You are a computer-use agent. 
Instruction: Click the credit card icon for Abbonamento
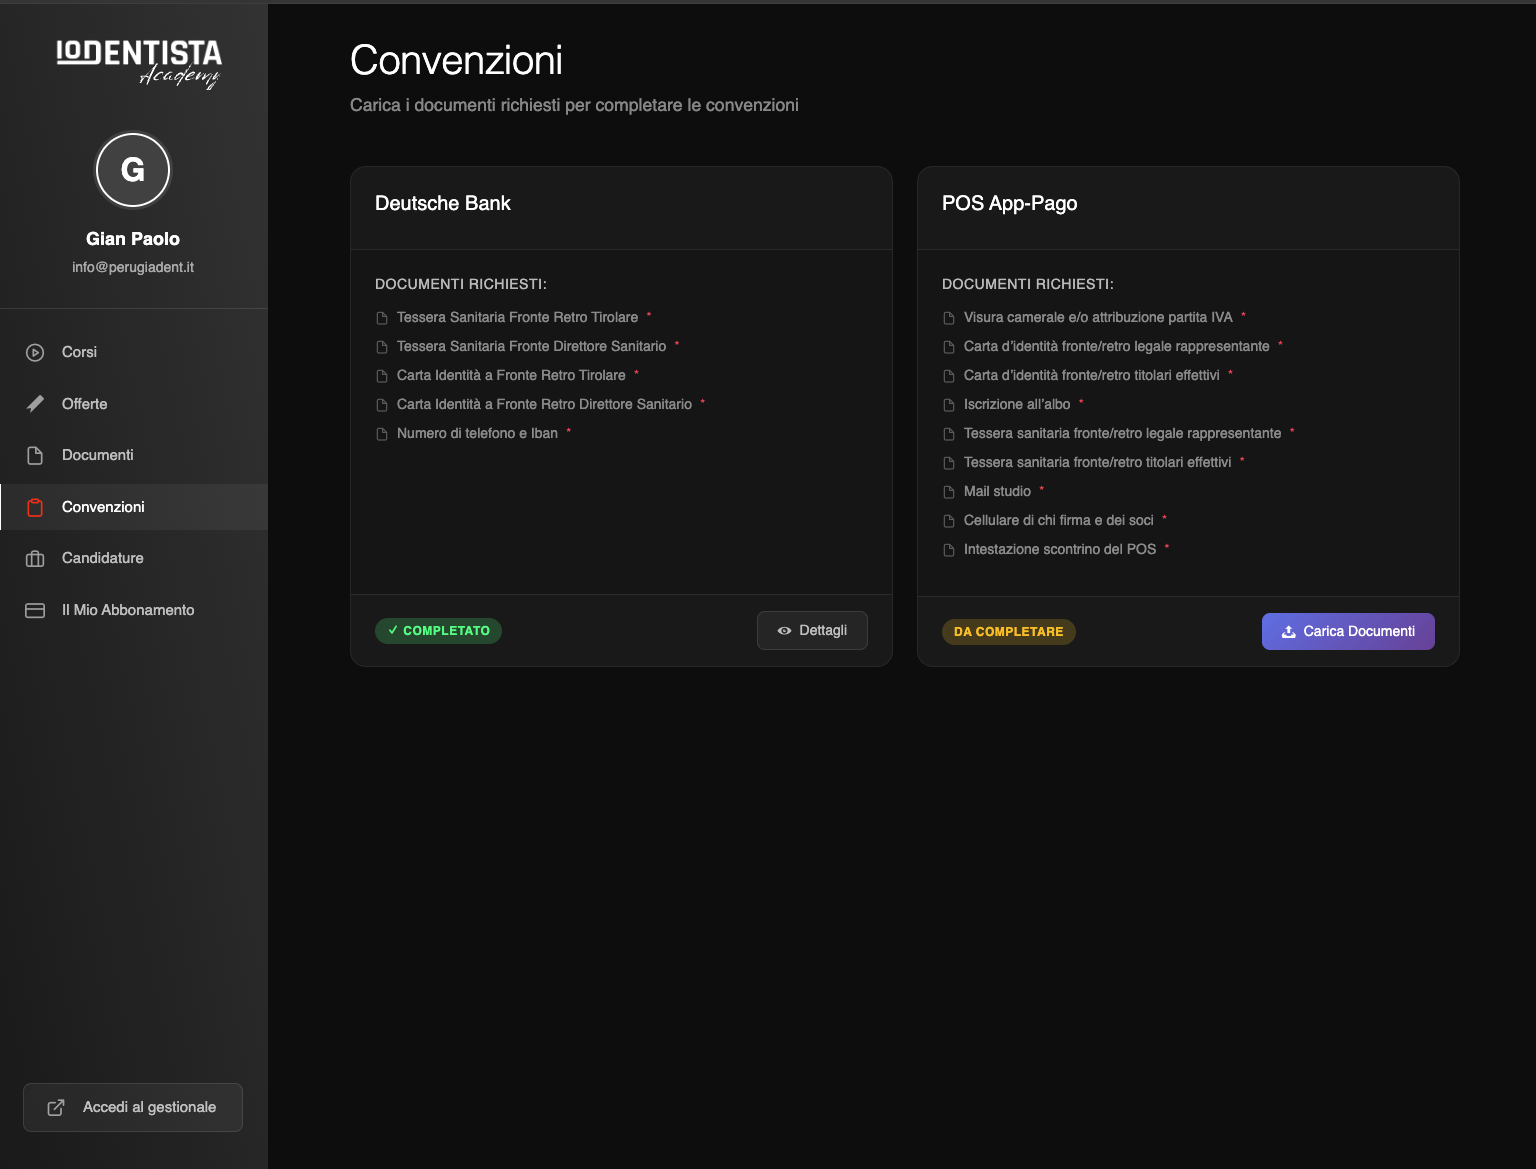pyautogui.click(x=35, y=610)
